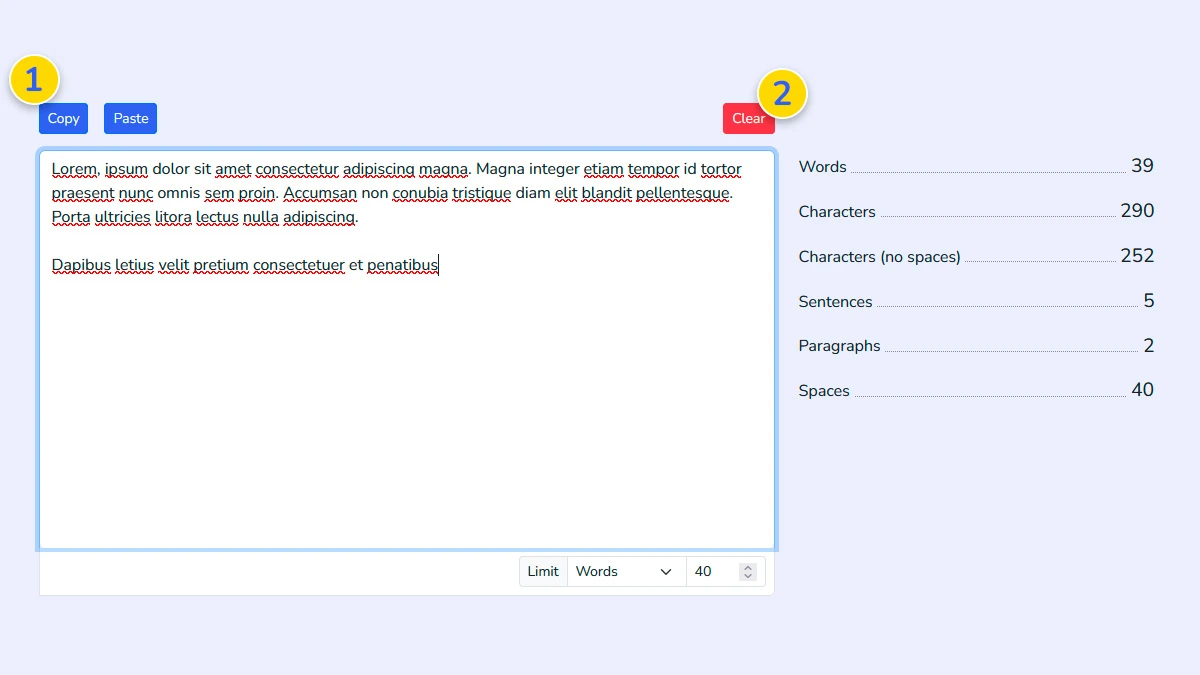Click the Words count showing 39
The height and width of the screenshot is (675, 1200).
click(x=1143, y=166)
